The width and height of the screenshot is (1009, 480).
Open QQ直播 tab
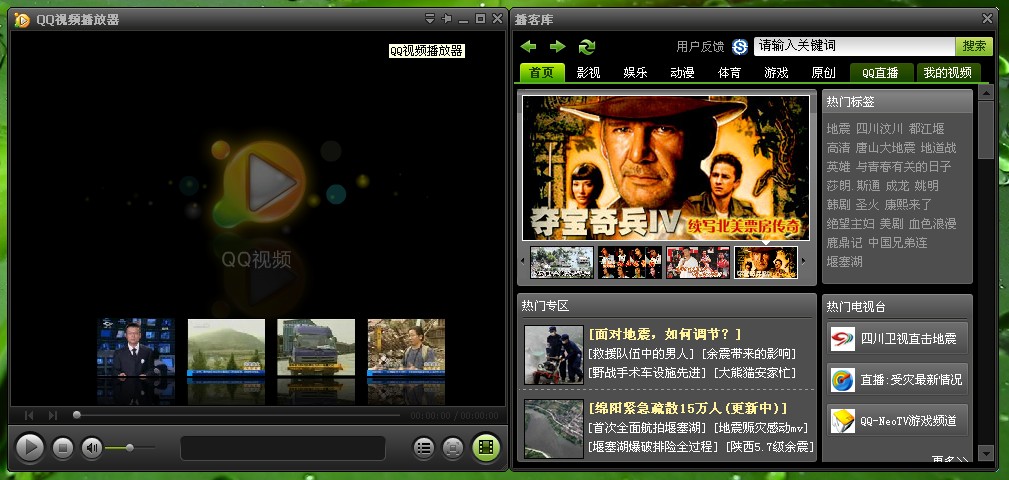[881, 73]
